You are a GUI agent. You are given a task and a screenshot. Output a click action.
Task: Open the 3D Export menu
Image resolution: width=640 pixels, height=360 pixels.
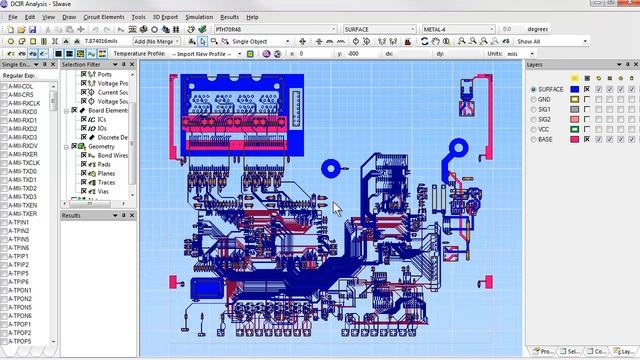(165, 17)
